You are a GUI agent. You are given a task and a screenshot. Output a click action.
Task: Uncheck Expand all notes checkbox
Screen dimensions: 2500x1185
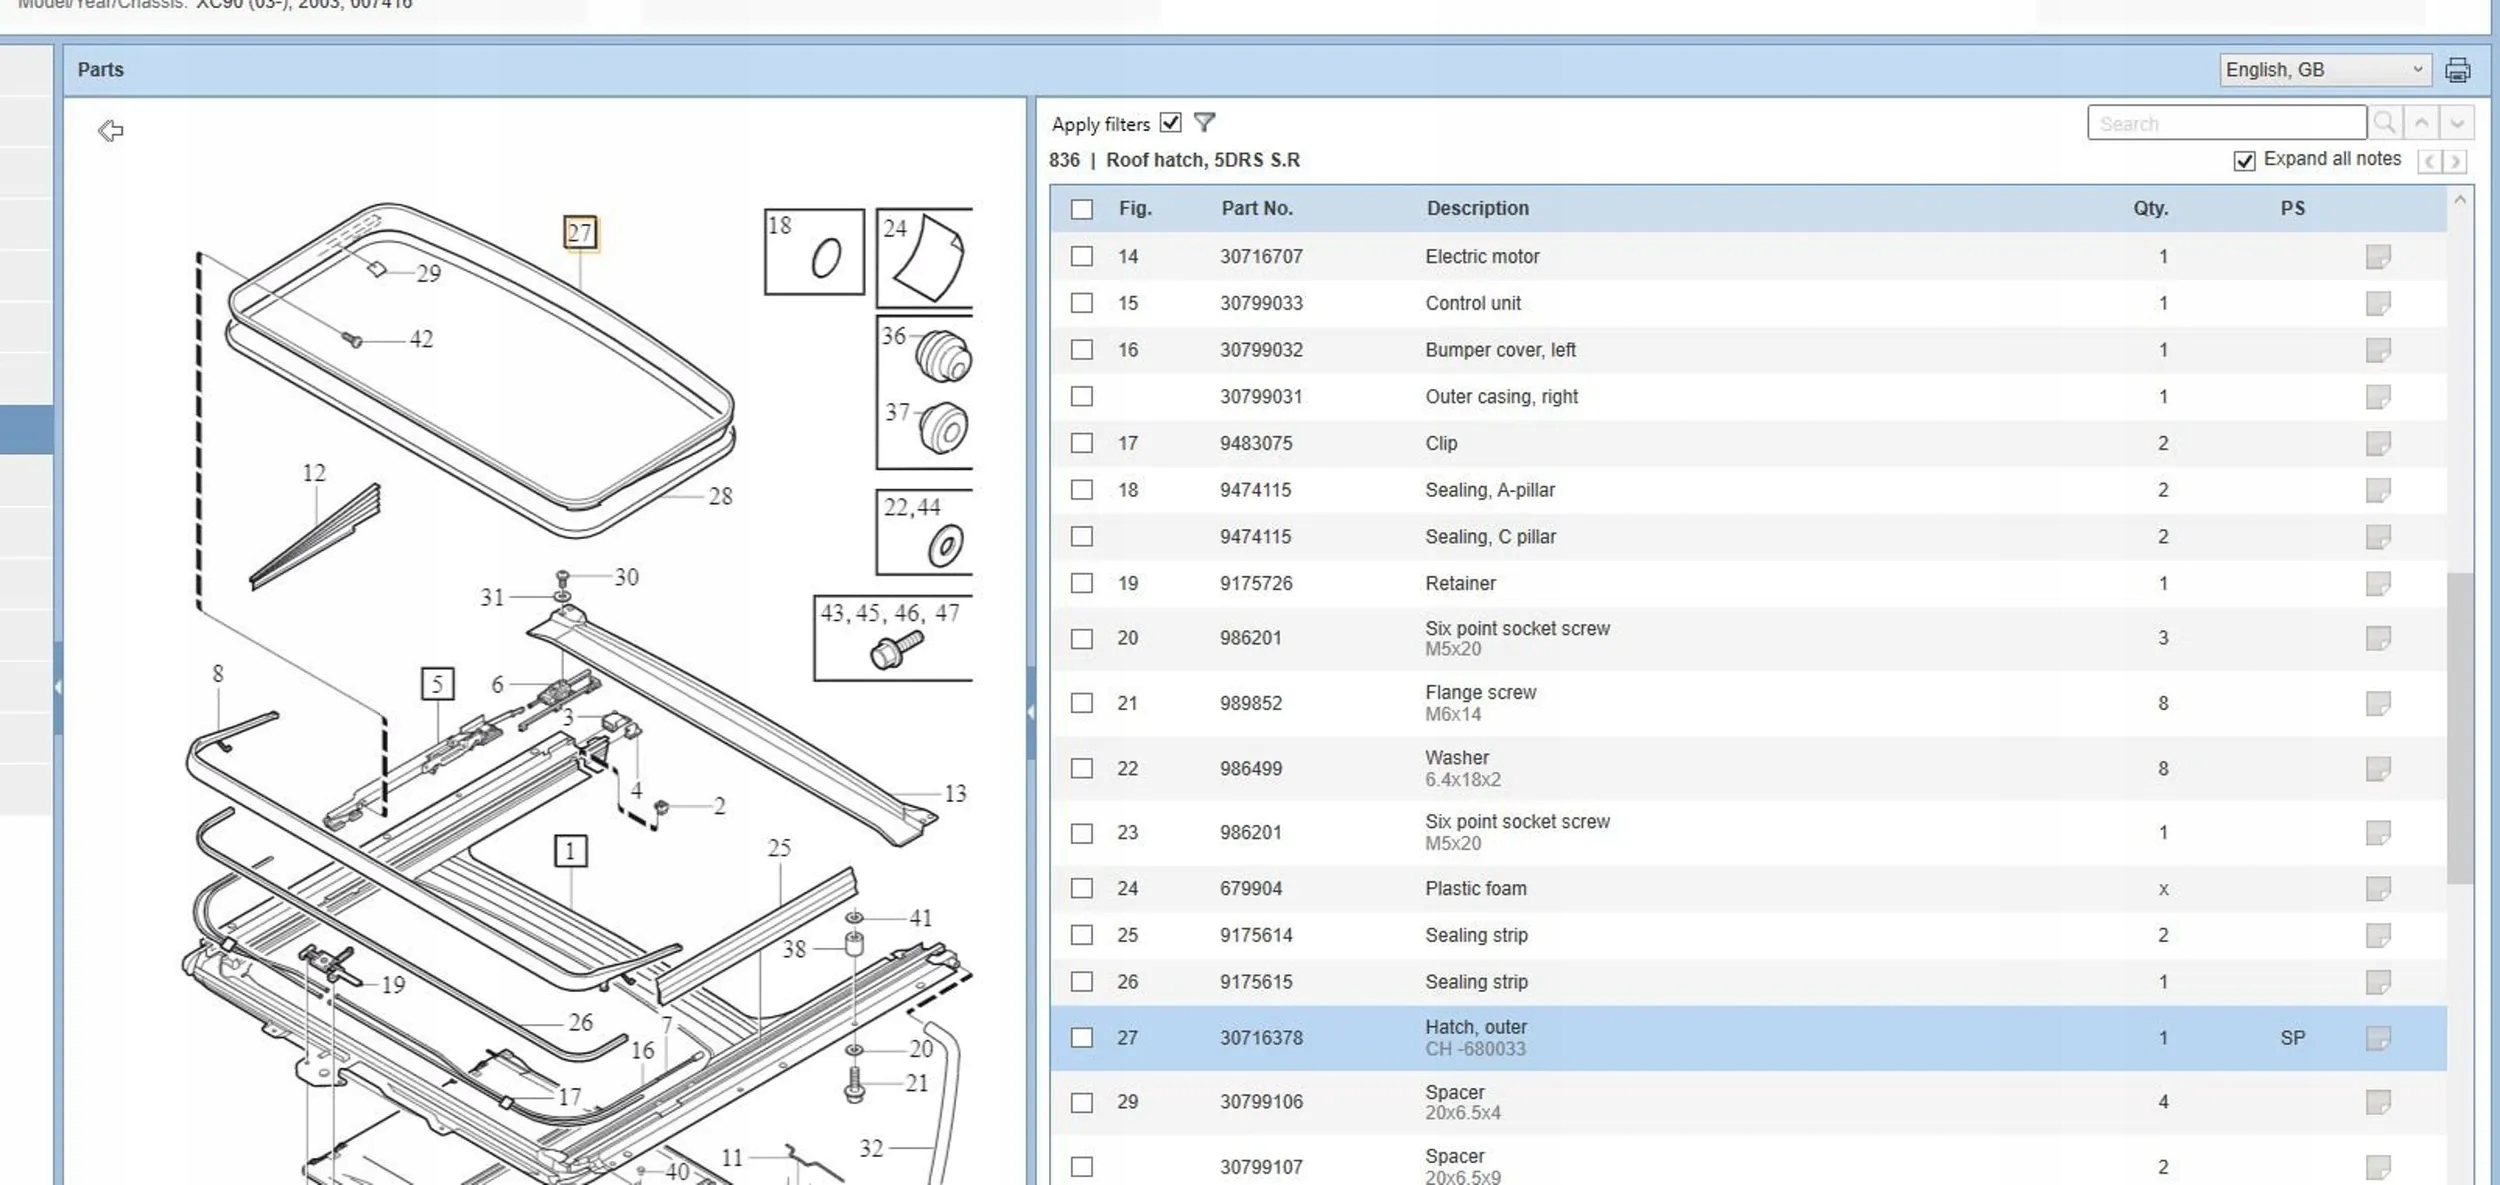coord(2244,161)
